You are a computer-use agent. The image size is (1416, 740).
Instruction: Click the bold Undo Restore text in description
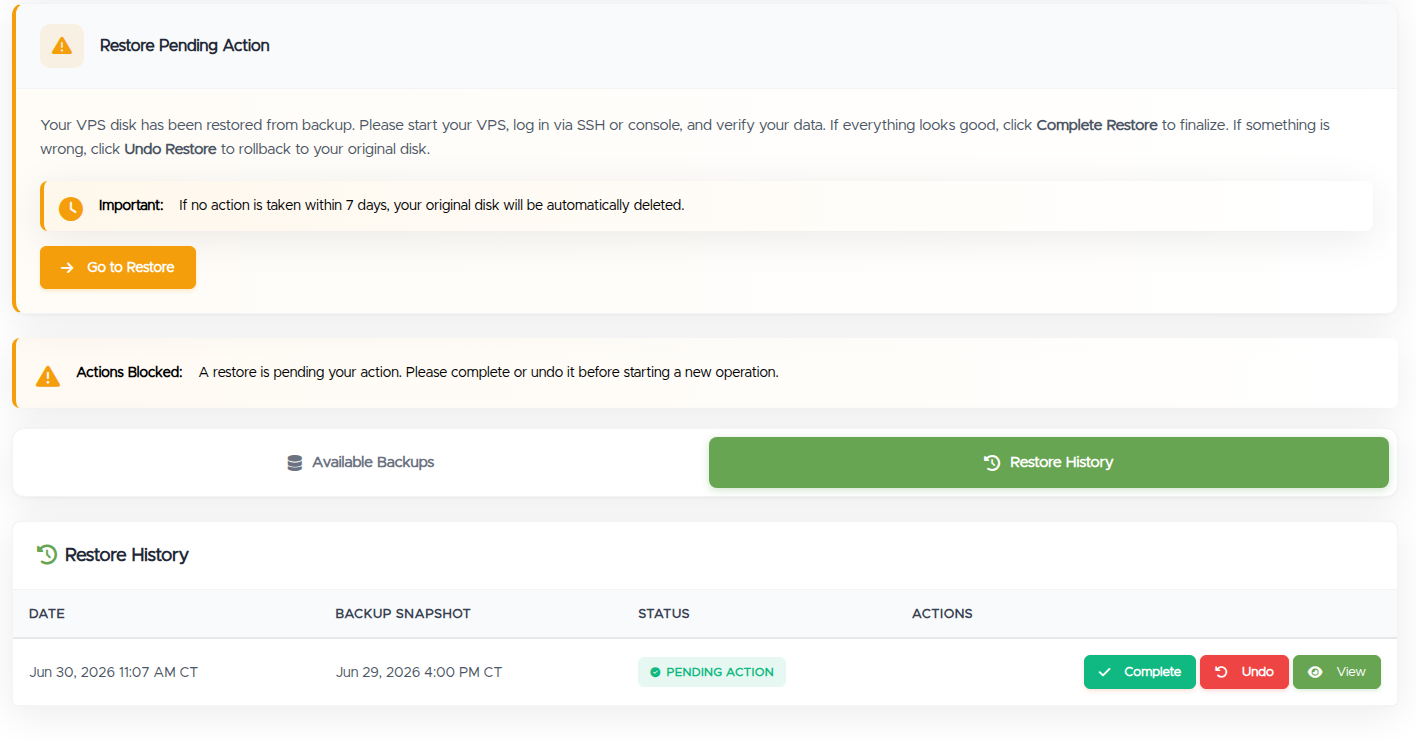(170, 149)
